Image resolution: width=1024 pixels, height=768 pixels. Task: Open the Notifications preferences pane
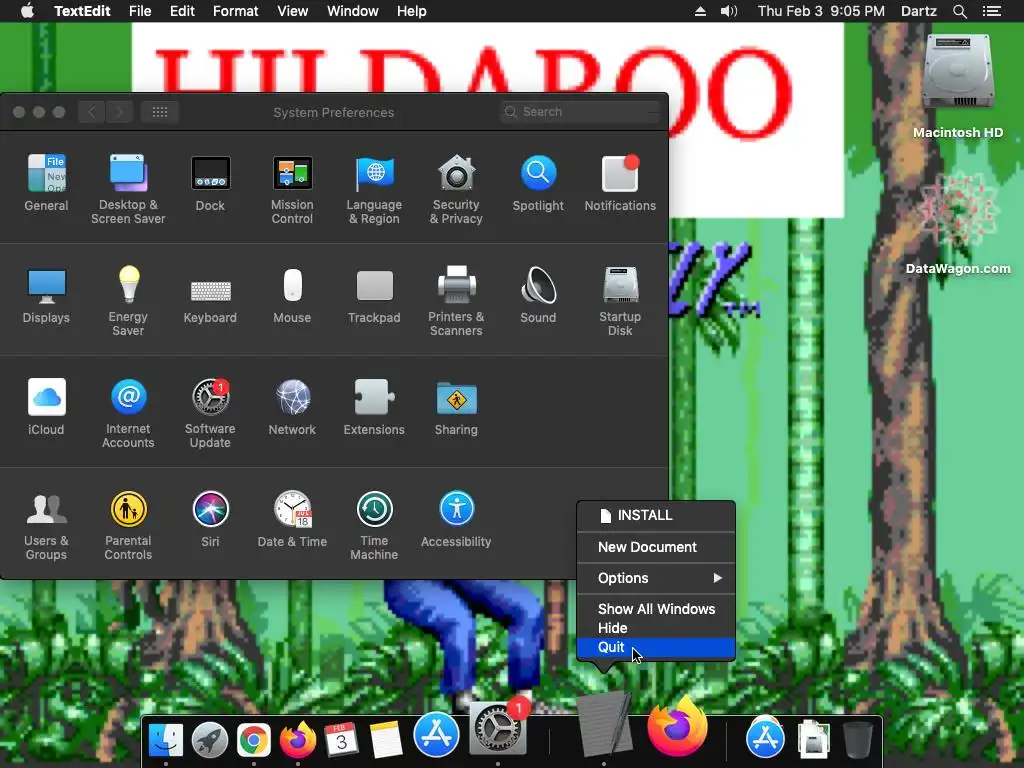tap(620, 182)
